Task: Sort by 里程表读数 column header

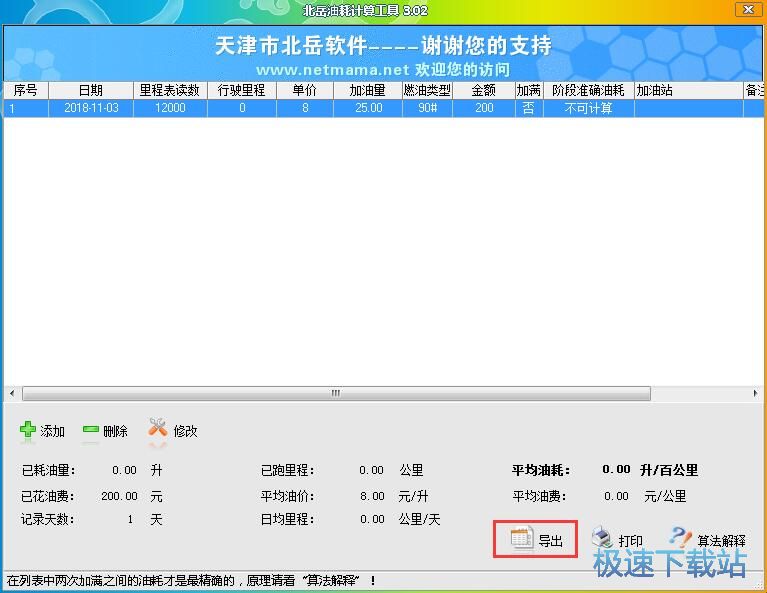Action: (x=170, y=90)
